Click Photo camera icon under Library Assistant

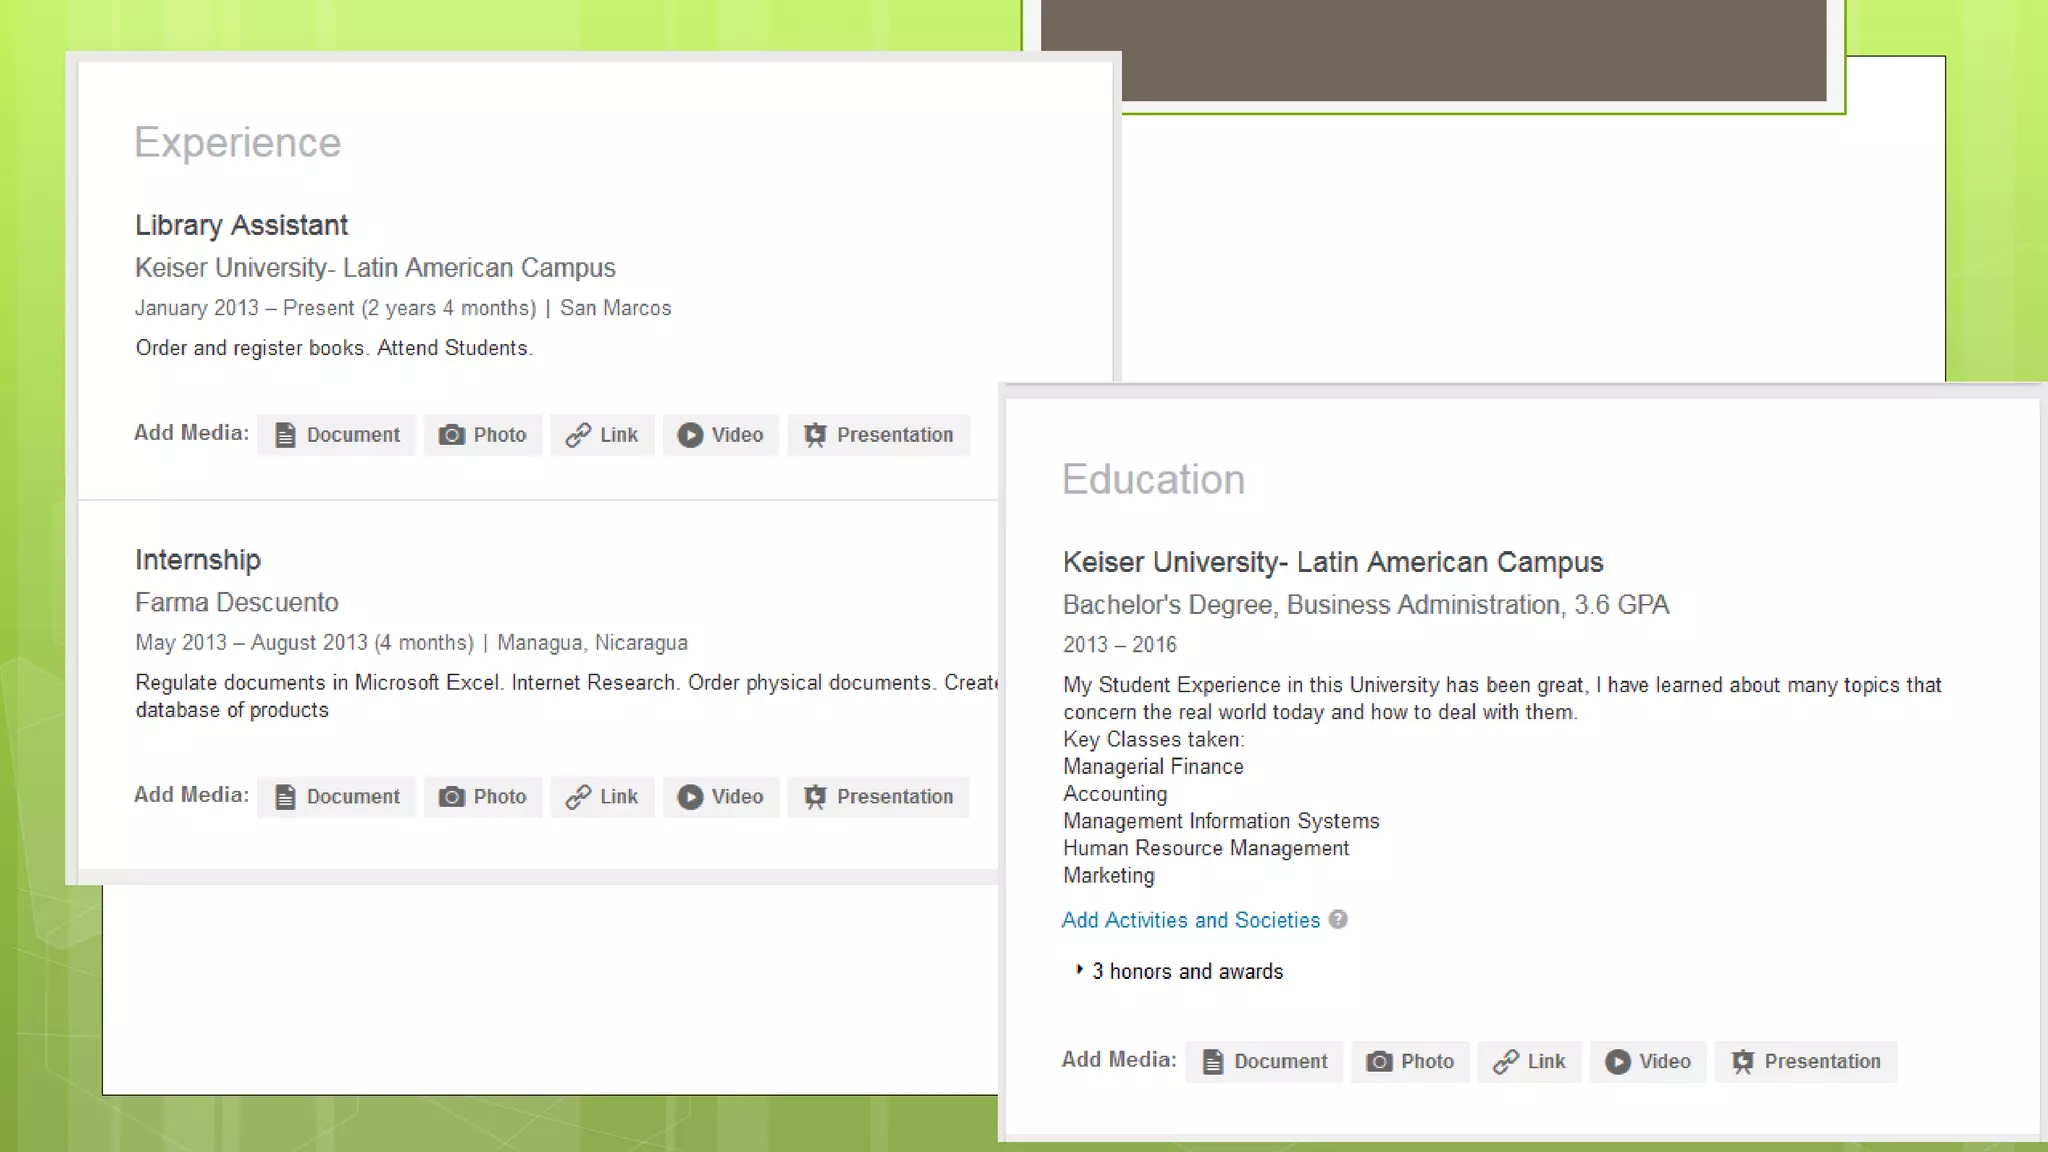point(452,435)
